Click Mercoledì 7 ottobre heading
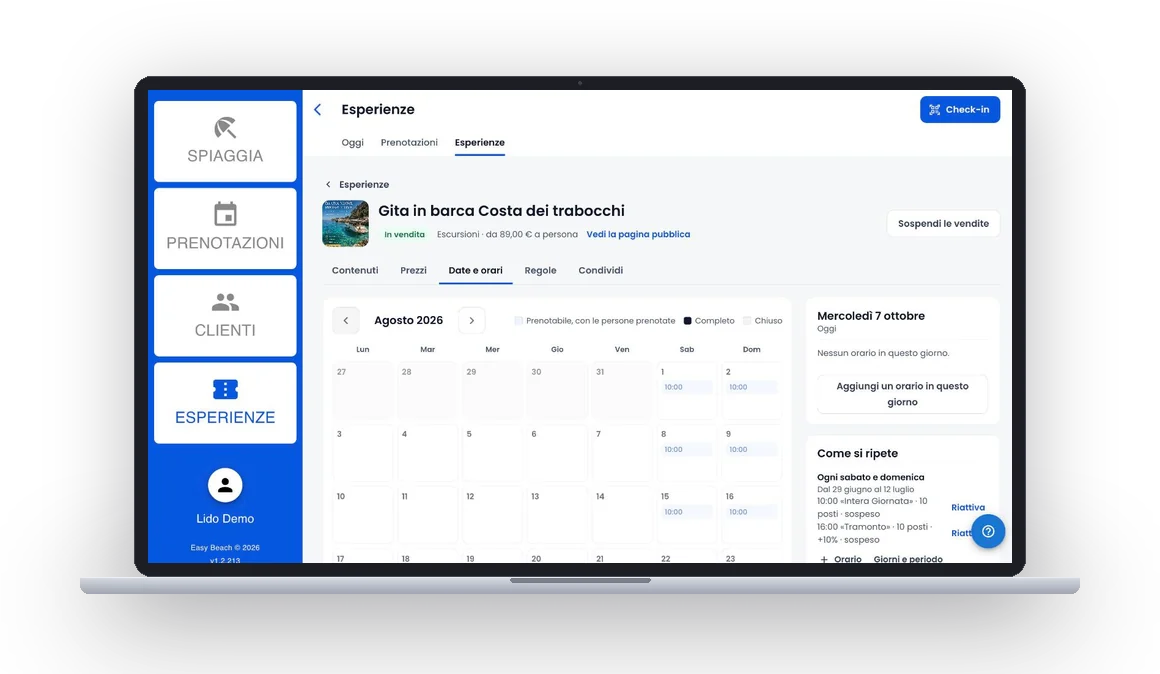Screen dimensions: 1160x674 (x=871, y=316)
